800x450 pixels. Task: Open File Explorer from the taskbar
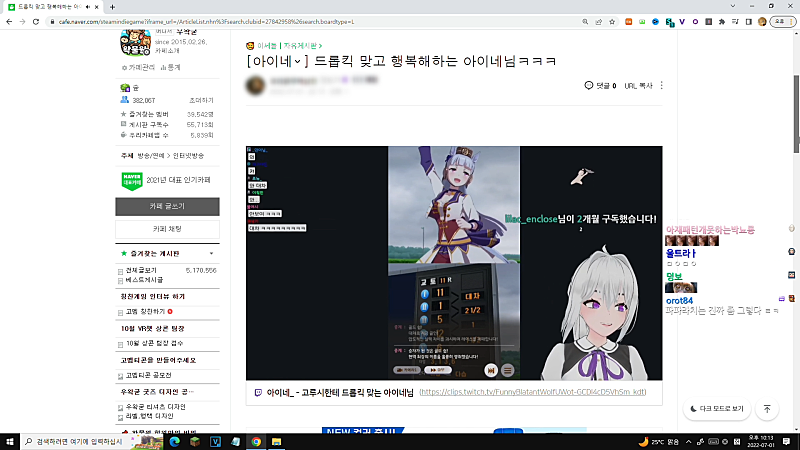point(277,441)
